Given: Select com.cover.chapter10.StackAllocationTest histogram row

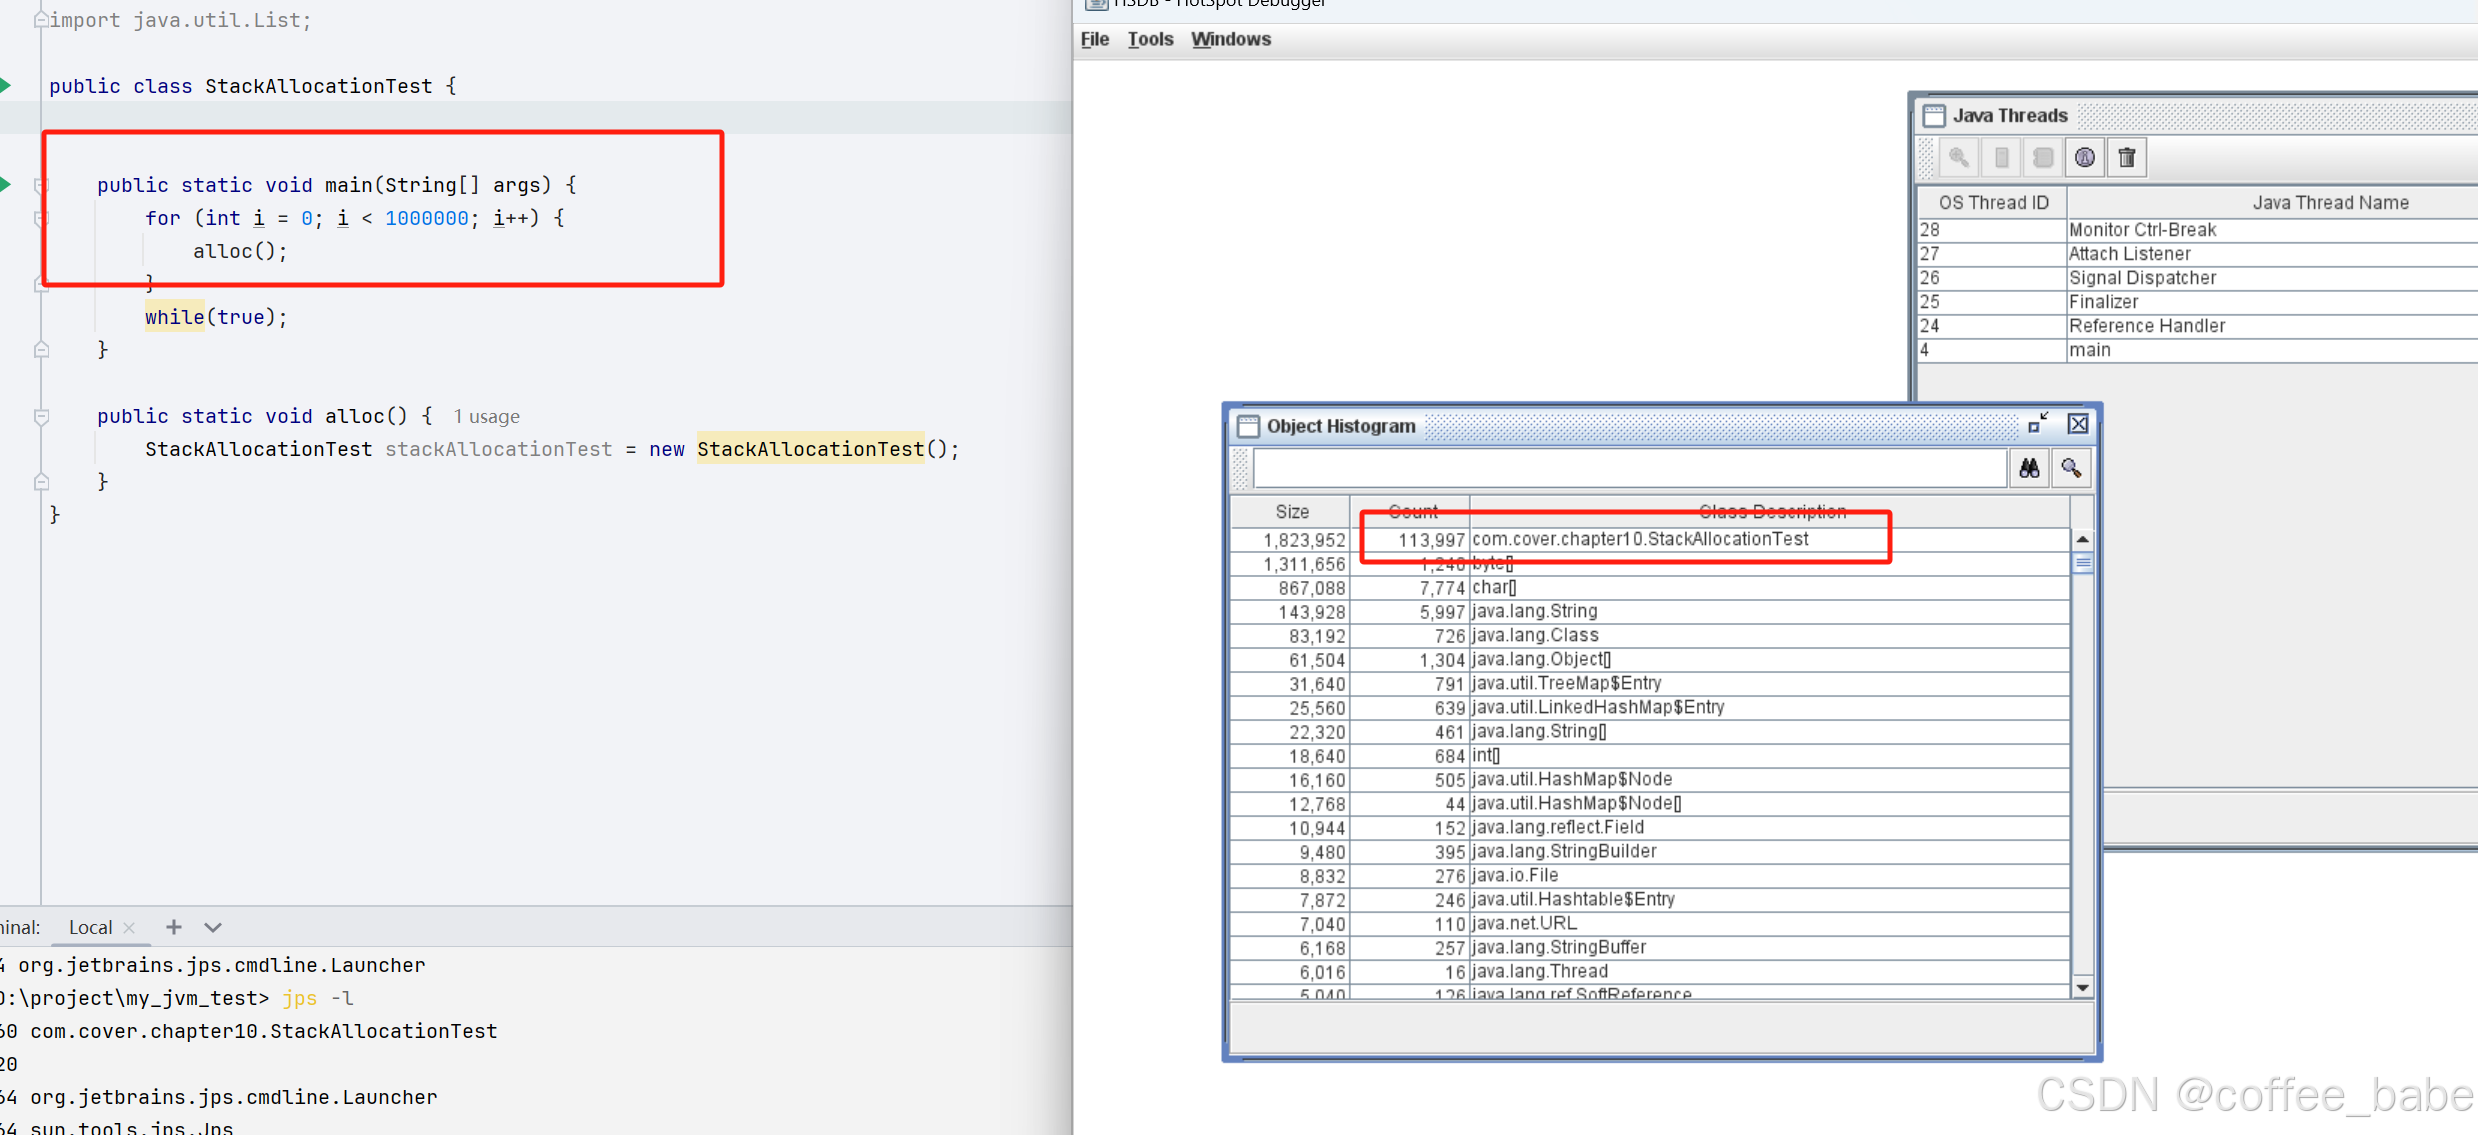Looking at the screenshot, I should 1650,540.
